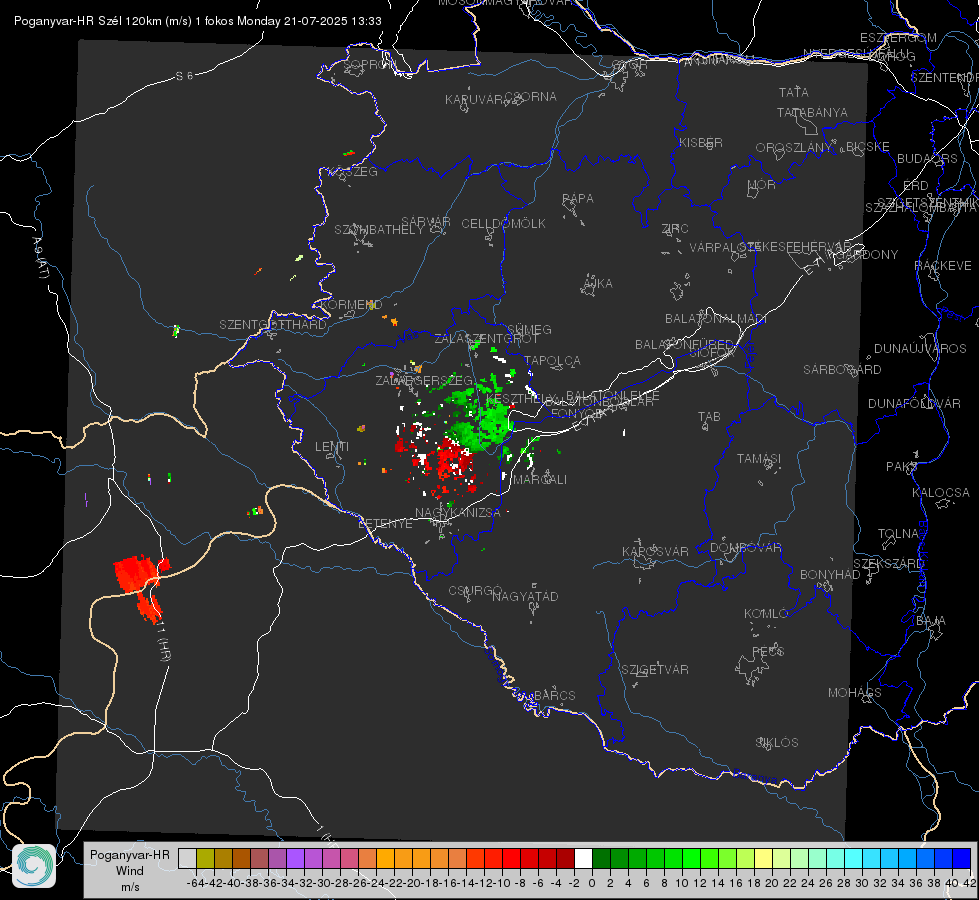Image resolution: width=979 pixels, height=900 pixels.
Task: Click the SZENTGOTTHÁRD label
Action: coord(273,325)
